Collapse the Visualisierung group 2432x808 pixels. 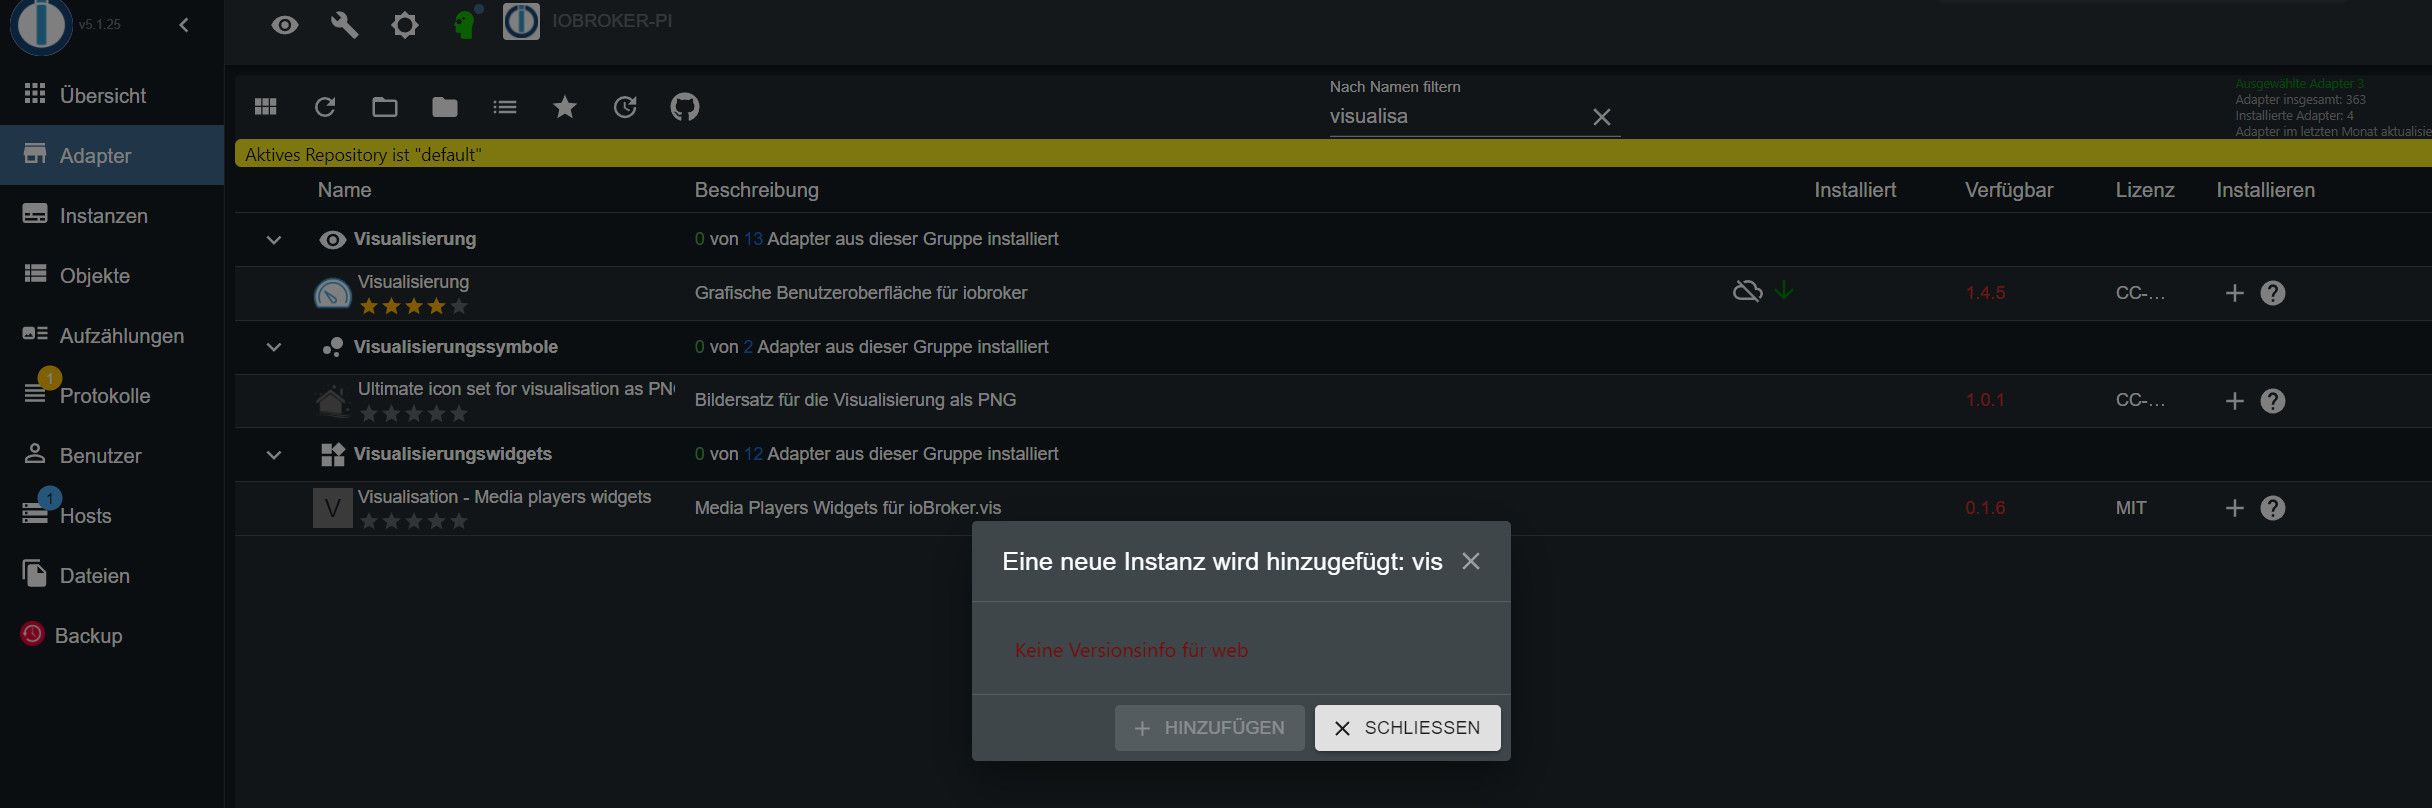coord(274,240)
